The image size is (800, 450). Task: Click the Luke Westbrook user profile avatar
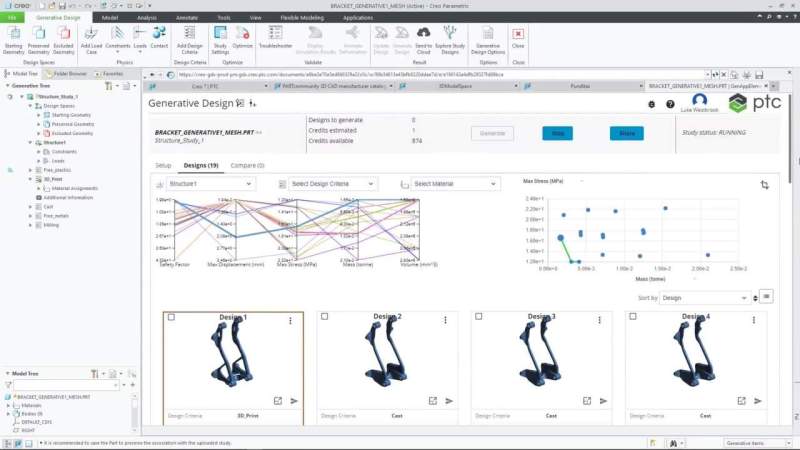pos(699,100)
